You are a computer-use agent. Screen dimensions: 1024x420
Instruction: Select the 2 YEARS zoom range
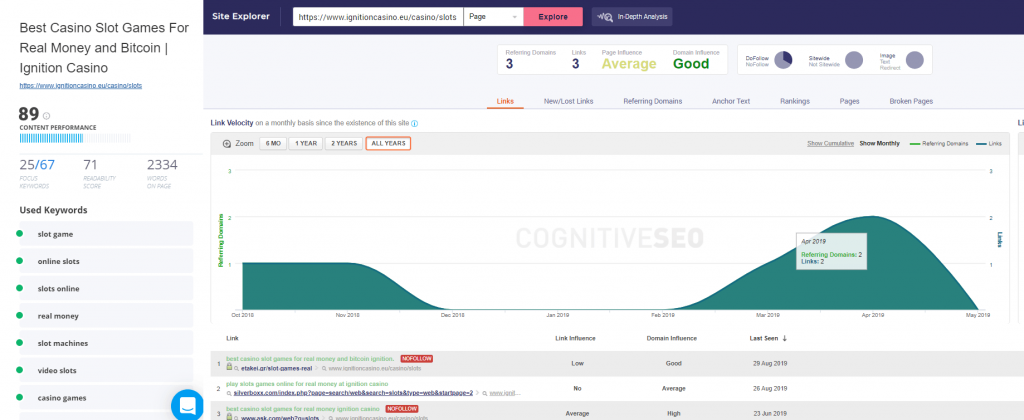coord(344,144)
